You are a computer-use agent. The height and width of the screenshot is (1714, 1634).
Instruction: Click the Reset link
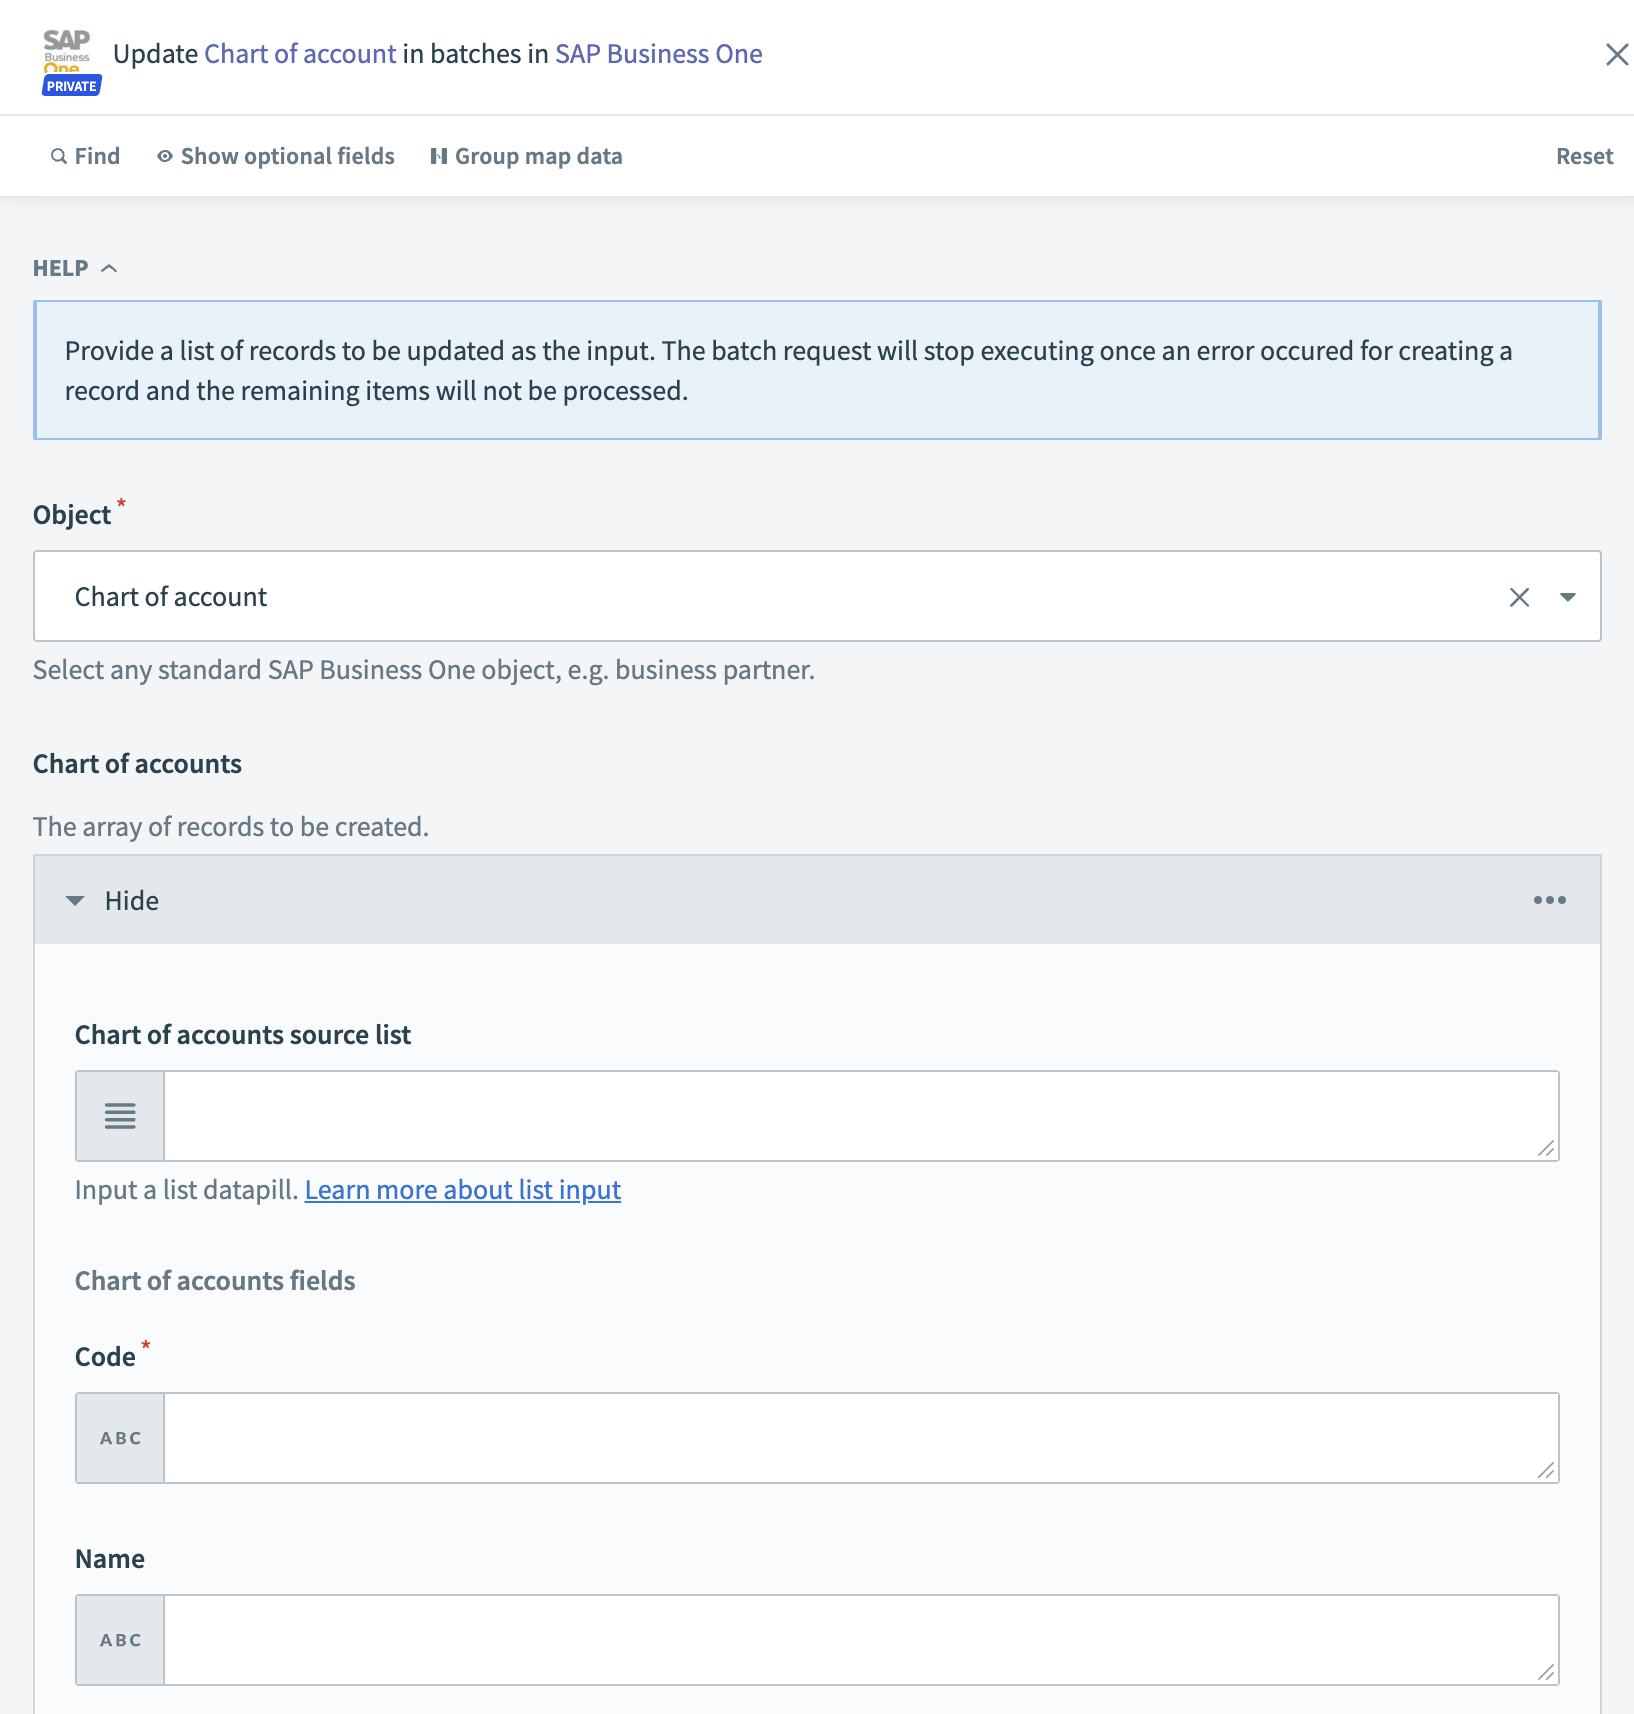tap(1584, 156)
